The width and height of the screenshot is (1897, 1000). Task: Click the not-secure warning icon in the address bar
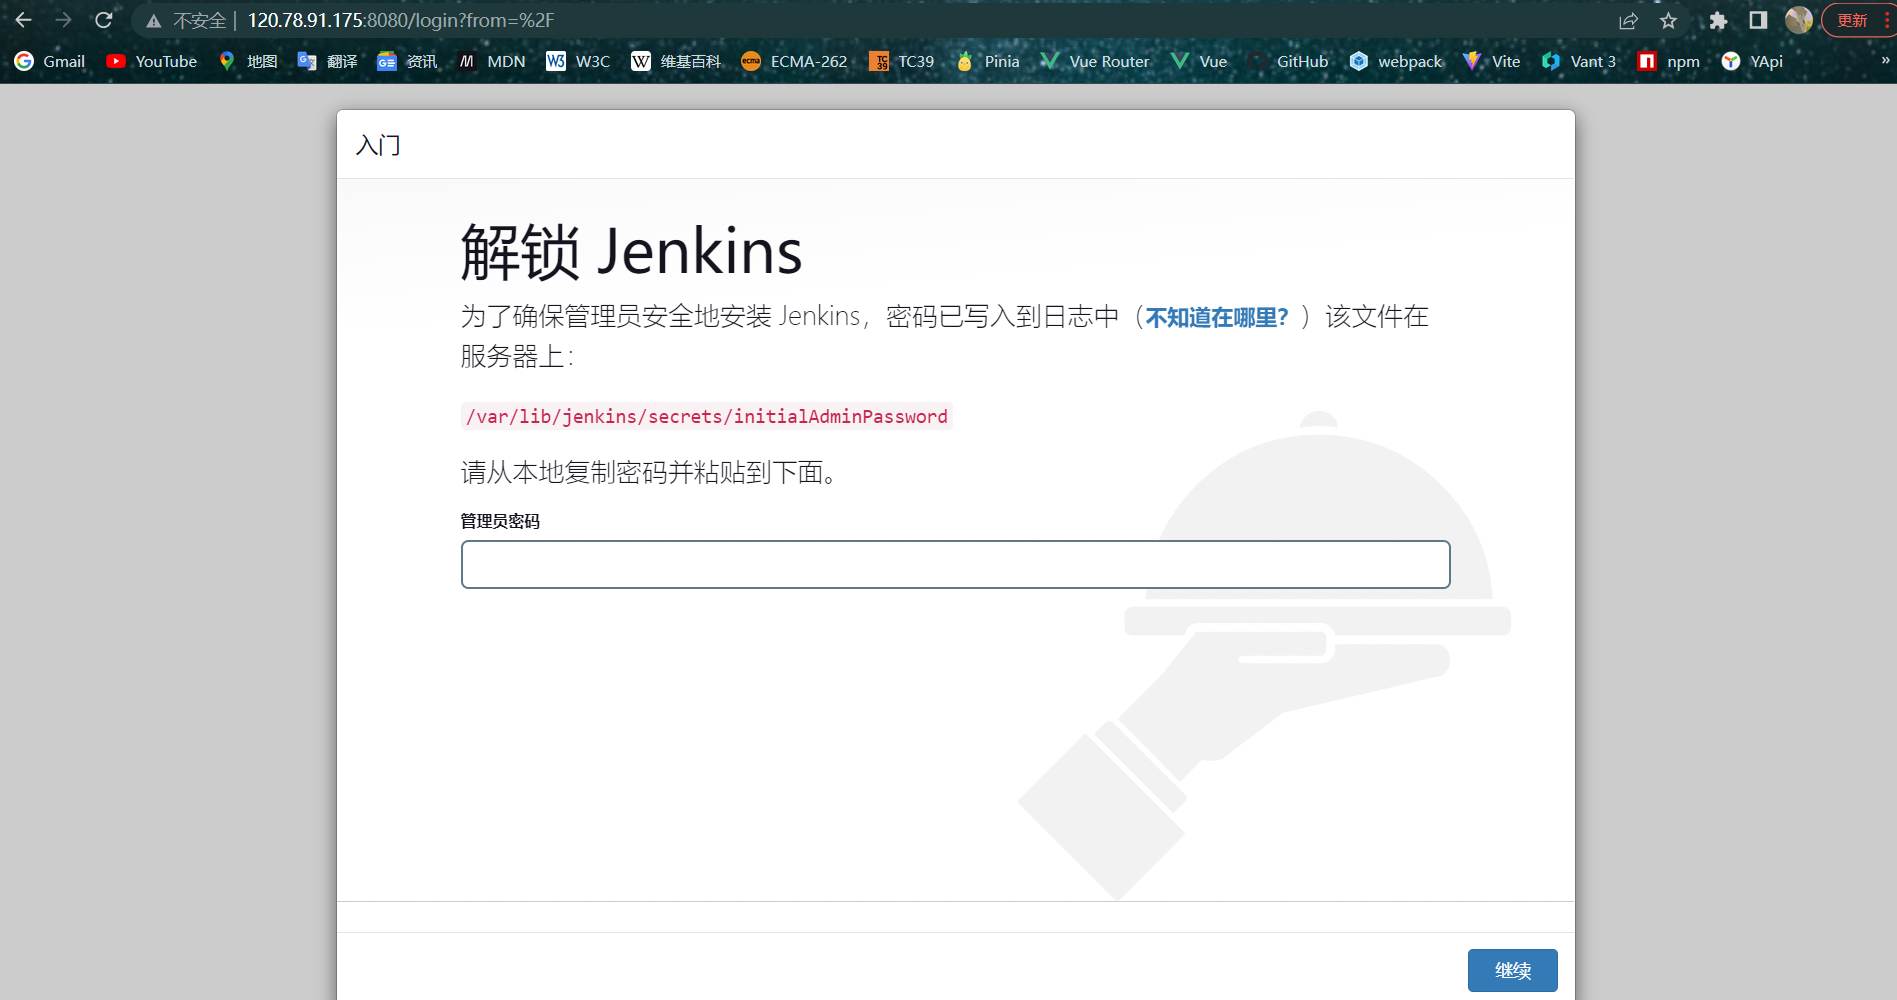153,21
